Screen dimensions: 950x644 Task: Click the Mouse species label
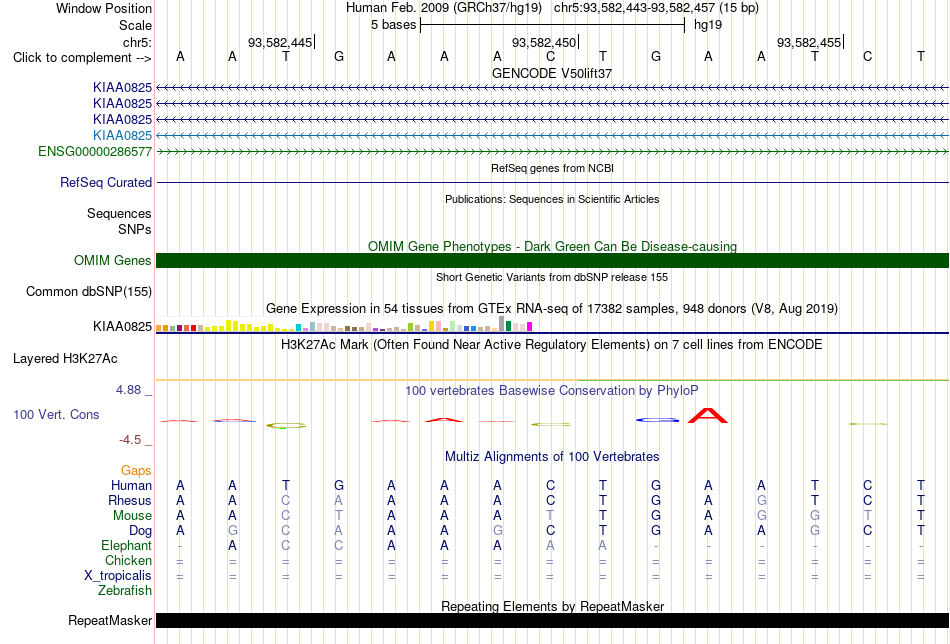[132, 516]
